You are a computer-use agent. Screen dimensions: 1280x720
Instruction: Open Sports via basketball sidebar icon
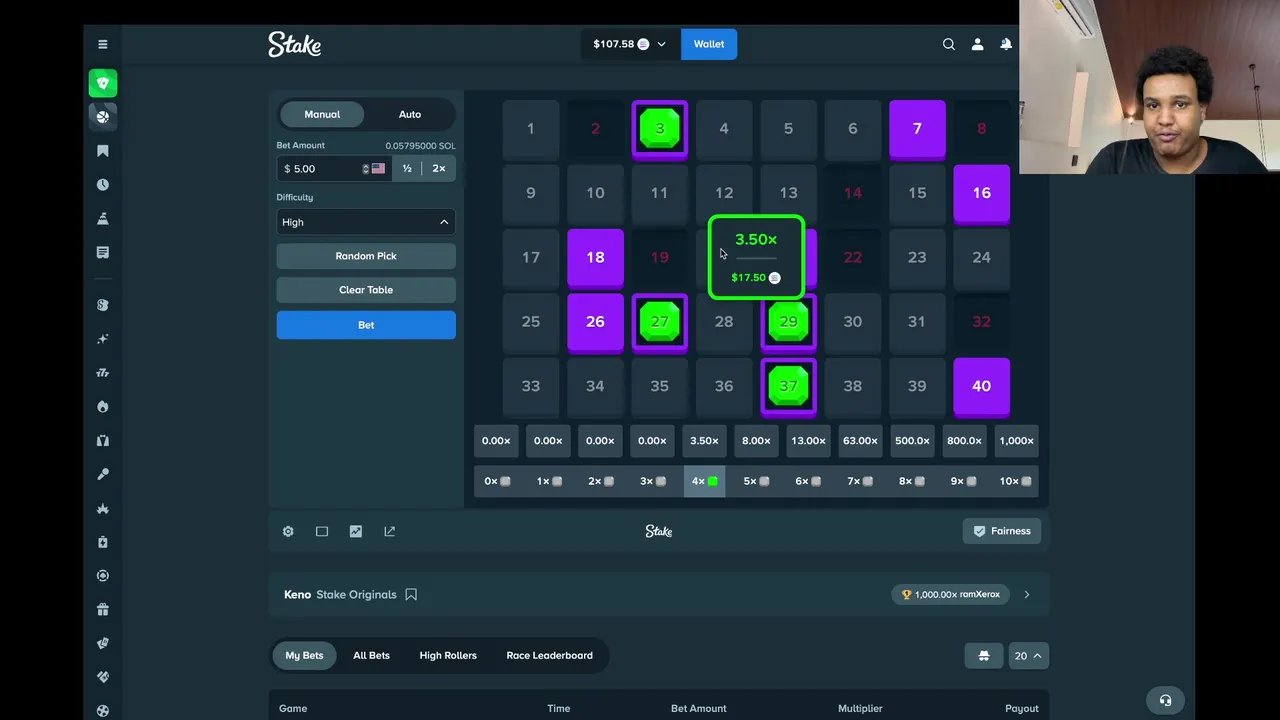coord(102,117)
